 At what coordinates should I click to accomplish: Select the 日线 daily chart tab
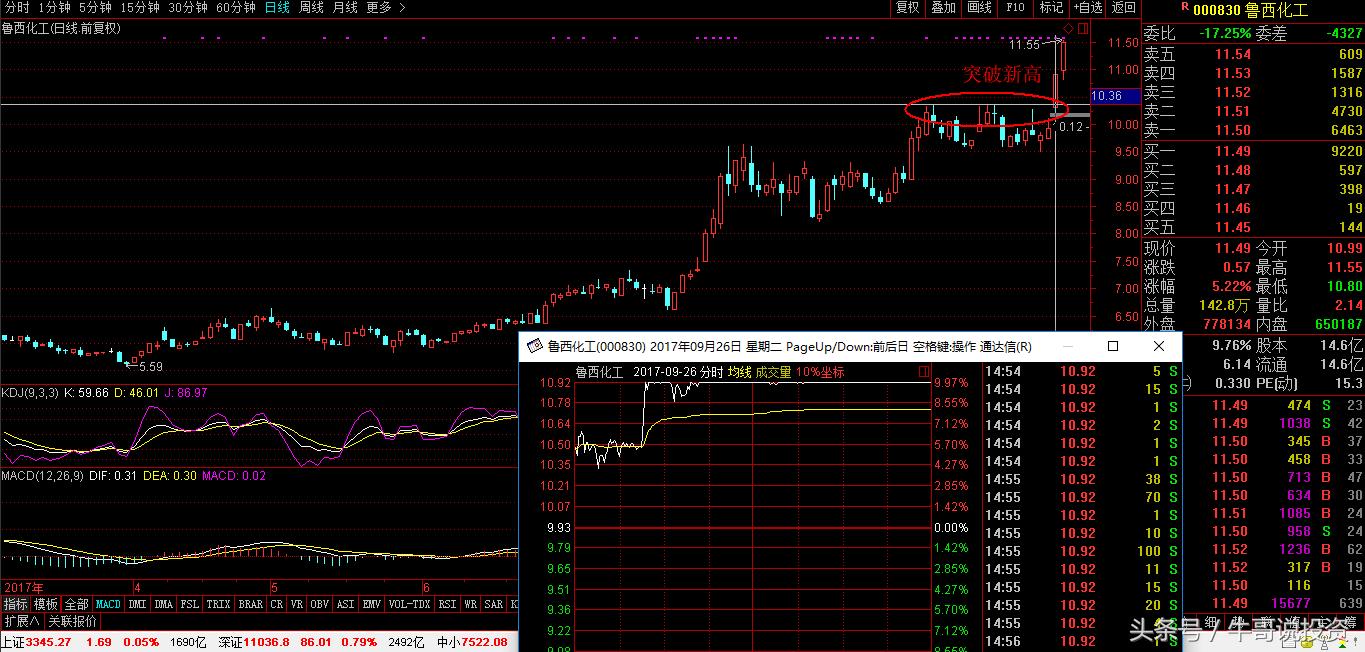tap(278, 7)
